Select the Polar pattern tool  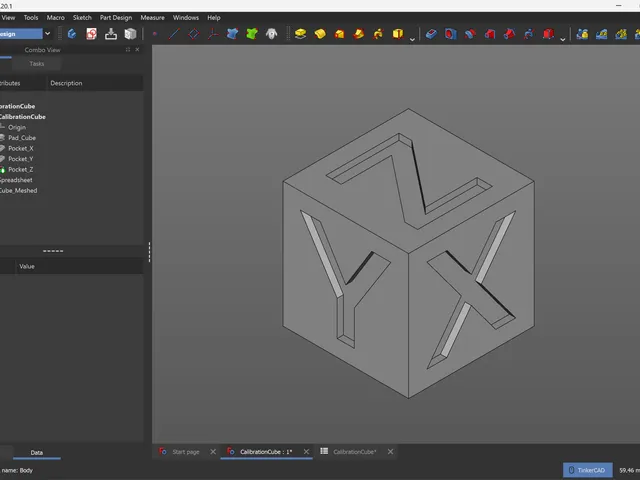tap(621, 33)
